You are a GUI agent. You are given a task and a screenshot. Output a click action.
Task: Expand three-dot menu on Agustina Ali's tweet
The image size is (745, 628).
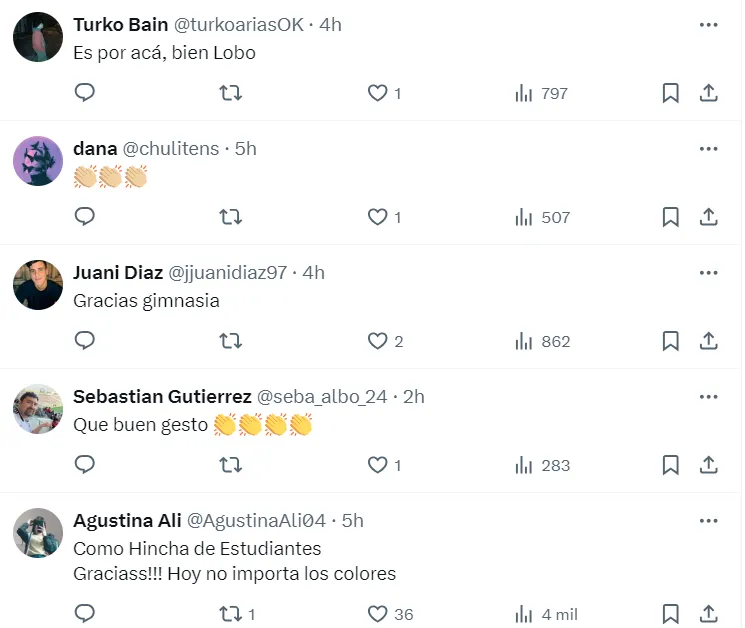pyautogui.click(x=708, y=521)
